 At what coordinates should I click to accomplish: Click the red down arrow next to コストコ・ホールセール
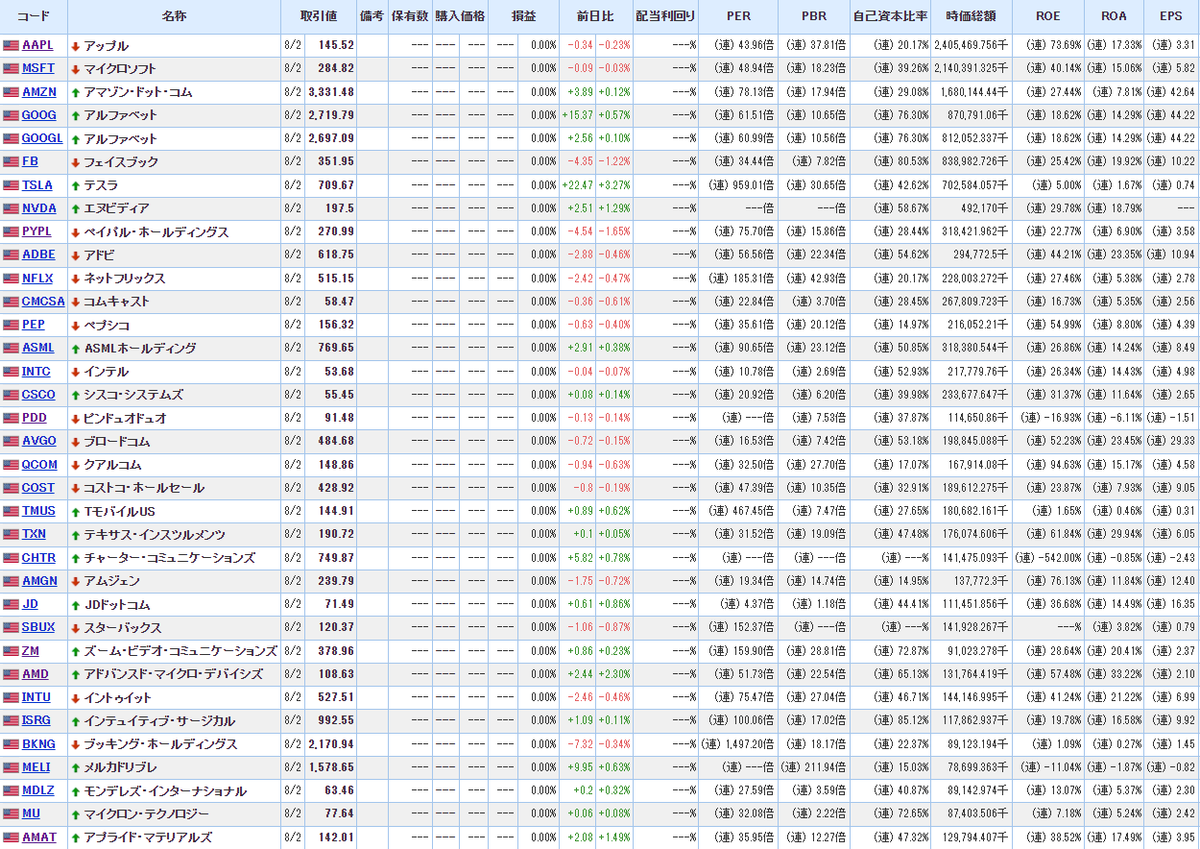click(75, 488)
